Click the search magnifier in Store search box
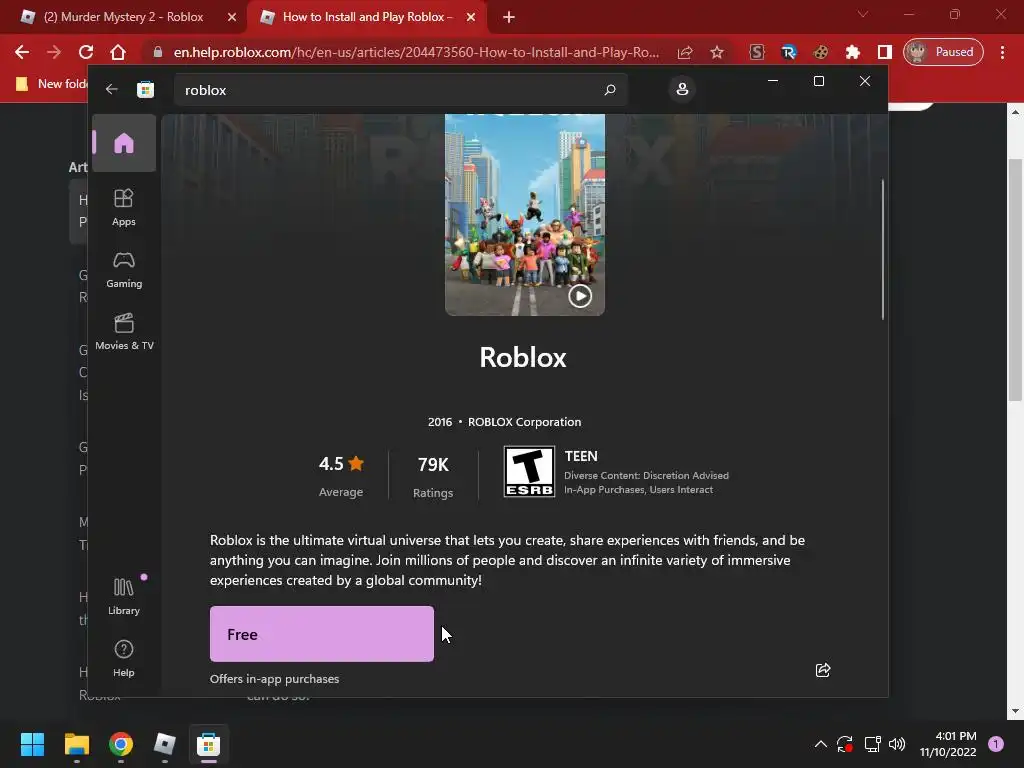 [610, 89]
